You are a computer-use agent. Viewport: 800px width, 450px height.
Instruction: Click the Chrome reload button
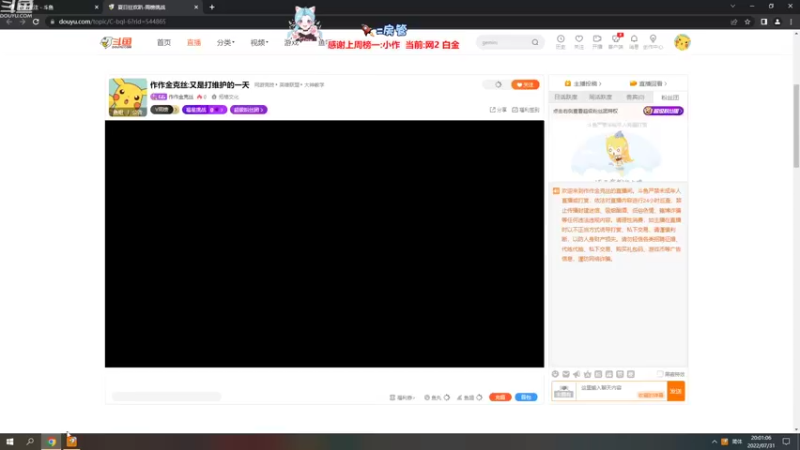[x=36, y=21]
